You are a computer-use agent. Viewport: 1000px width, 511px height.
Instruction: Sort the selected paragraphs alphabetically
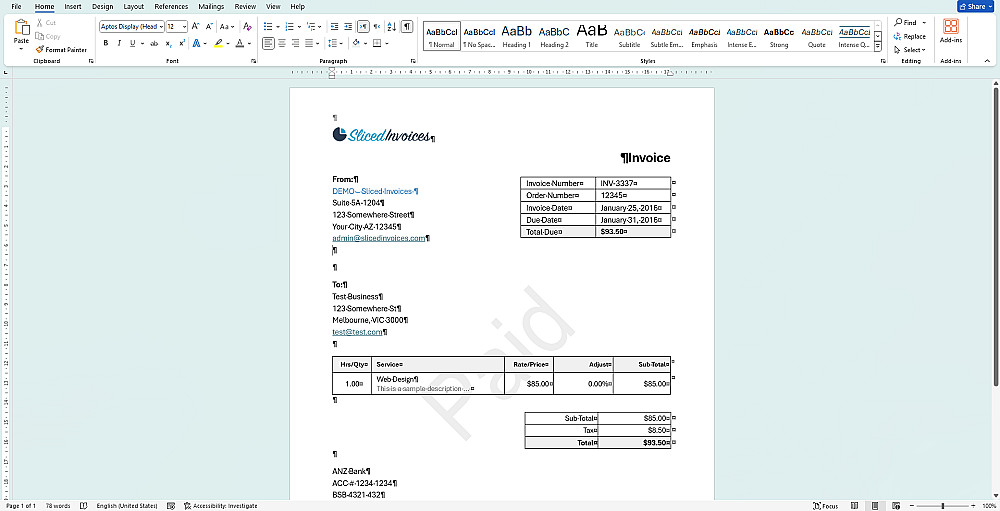392,26
